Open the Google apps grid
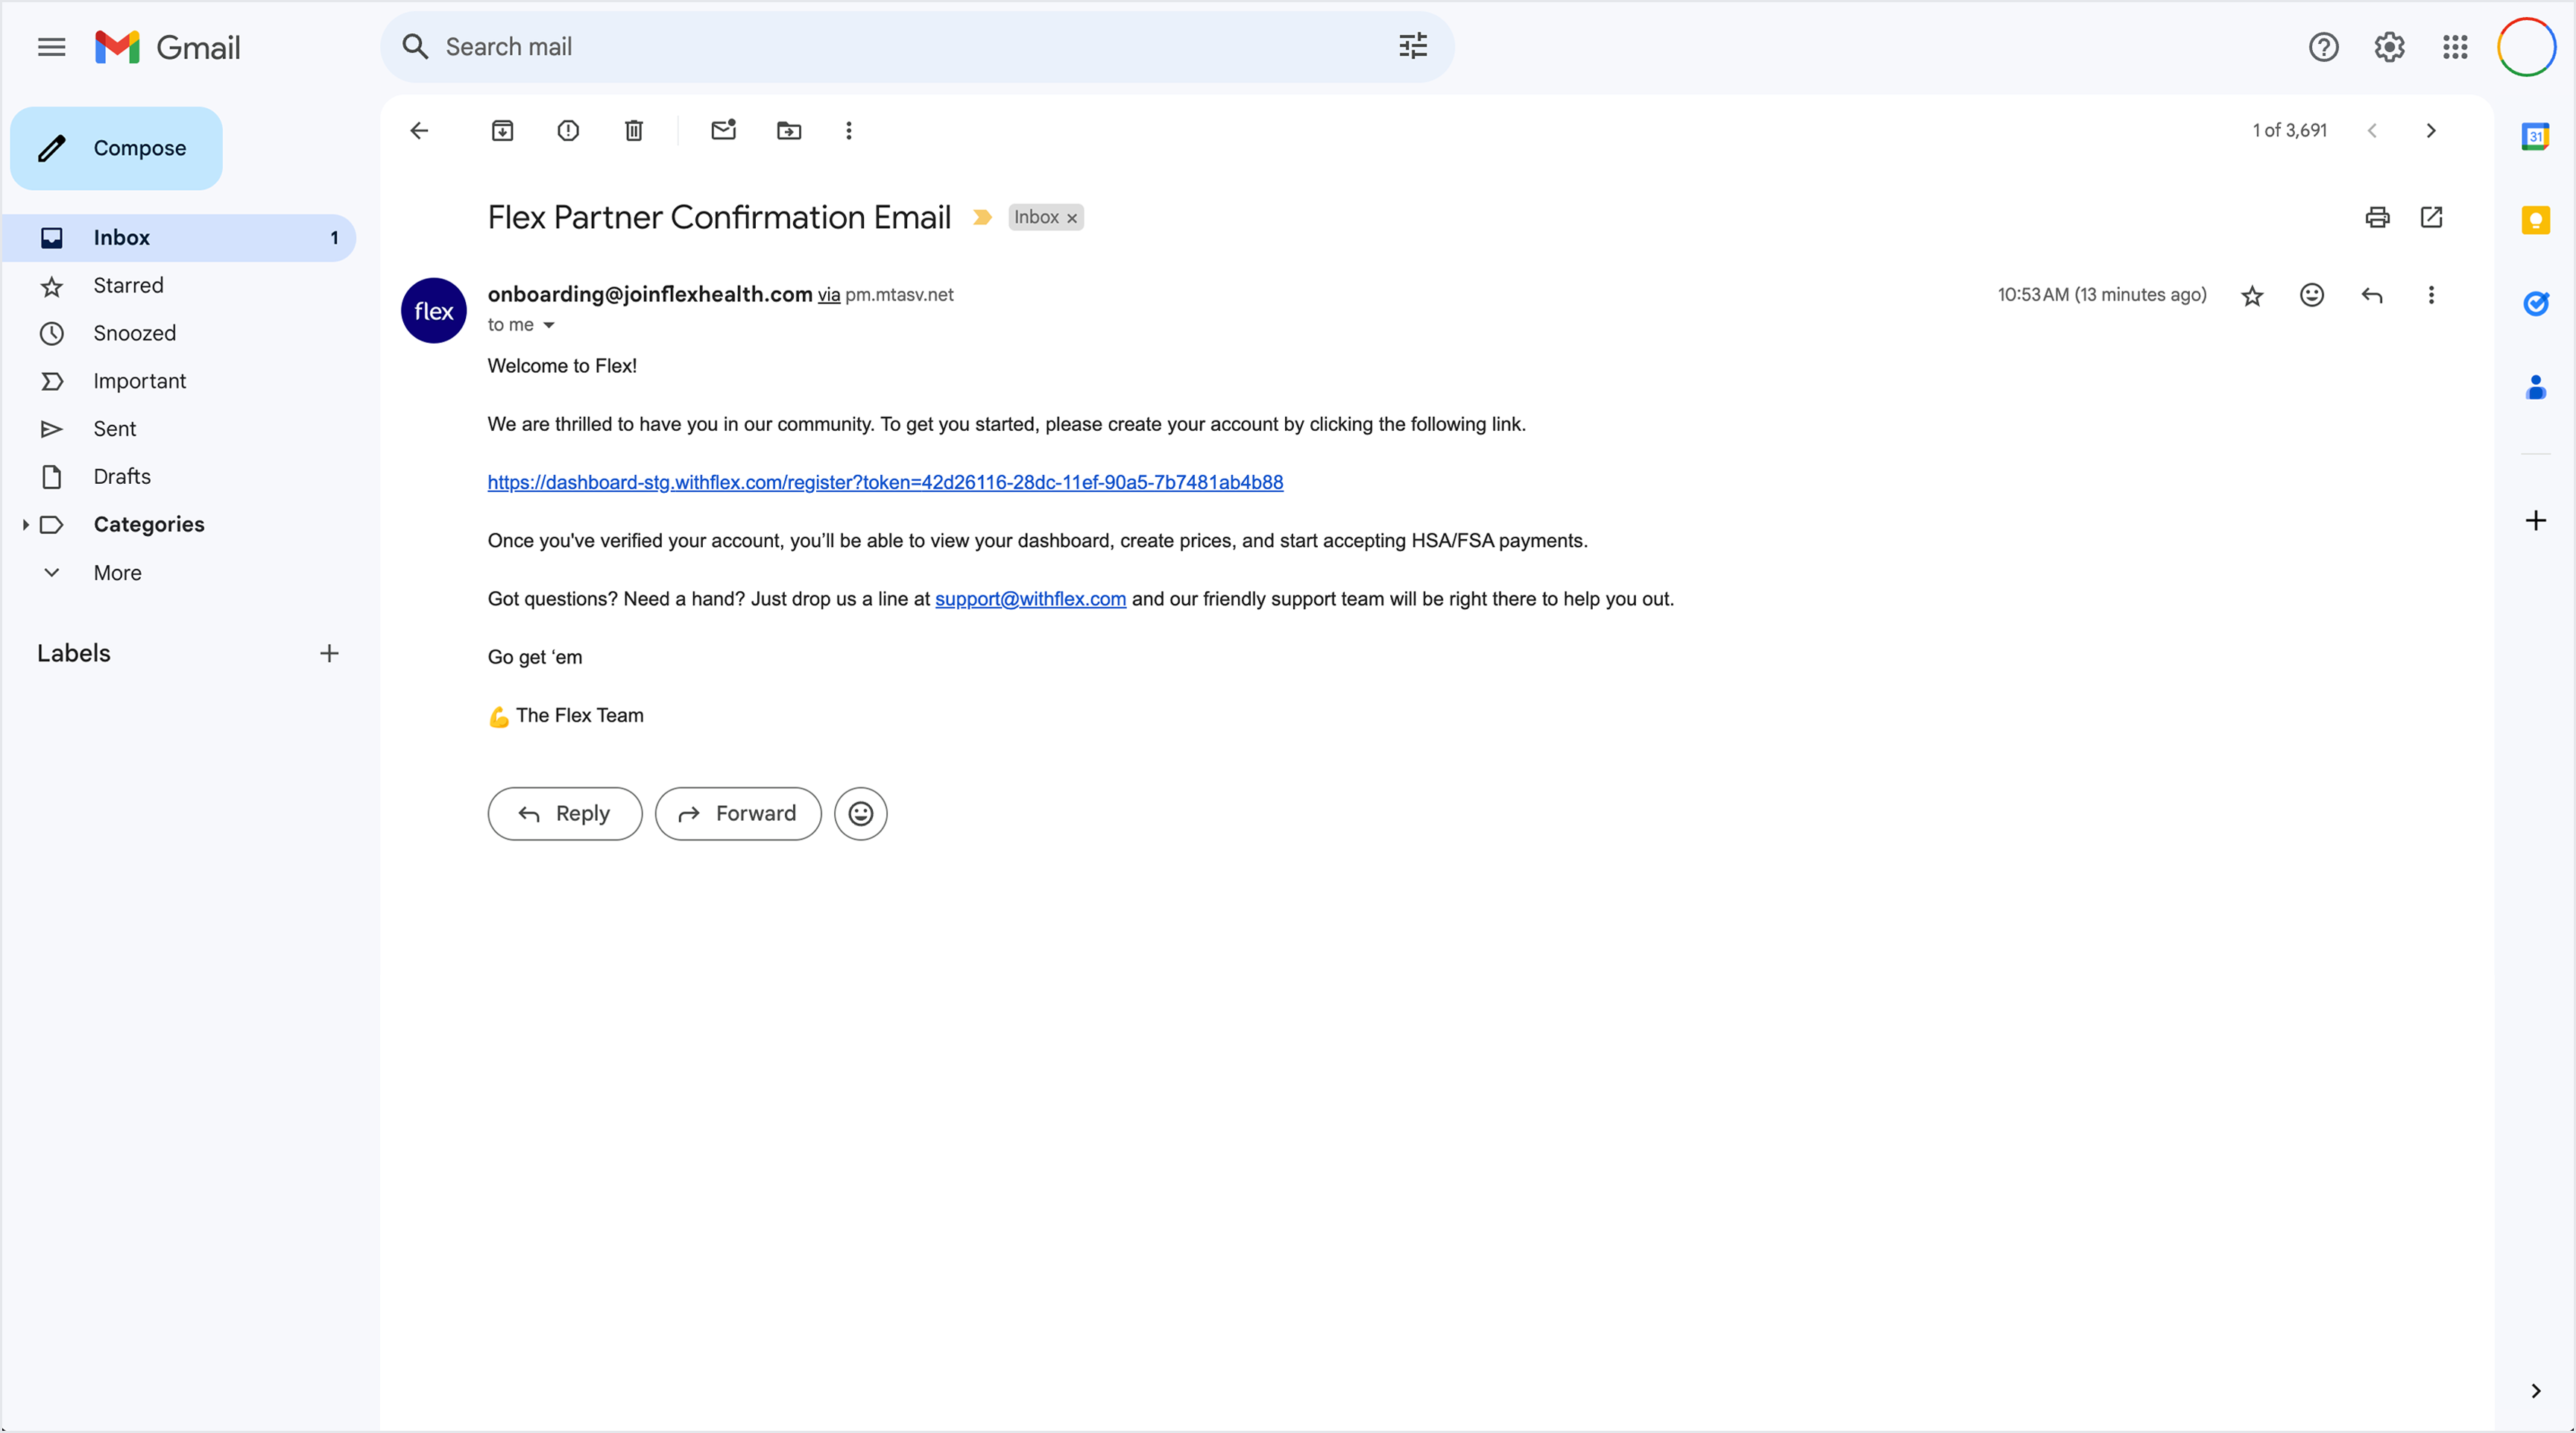 click(x=2455, y=47)
